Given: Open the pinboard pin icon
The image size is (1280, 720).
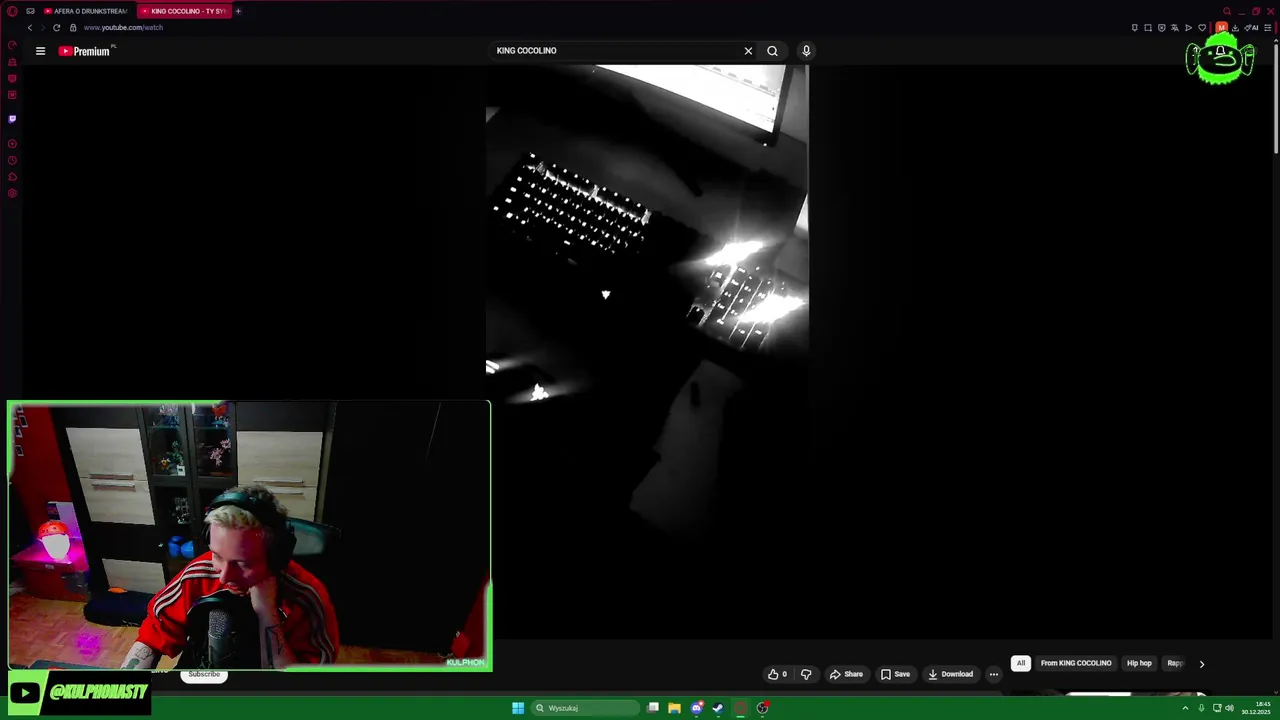Looking at the screenshot, I should (x=1135, y=27).
